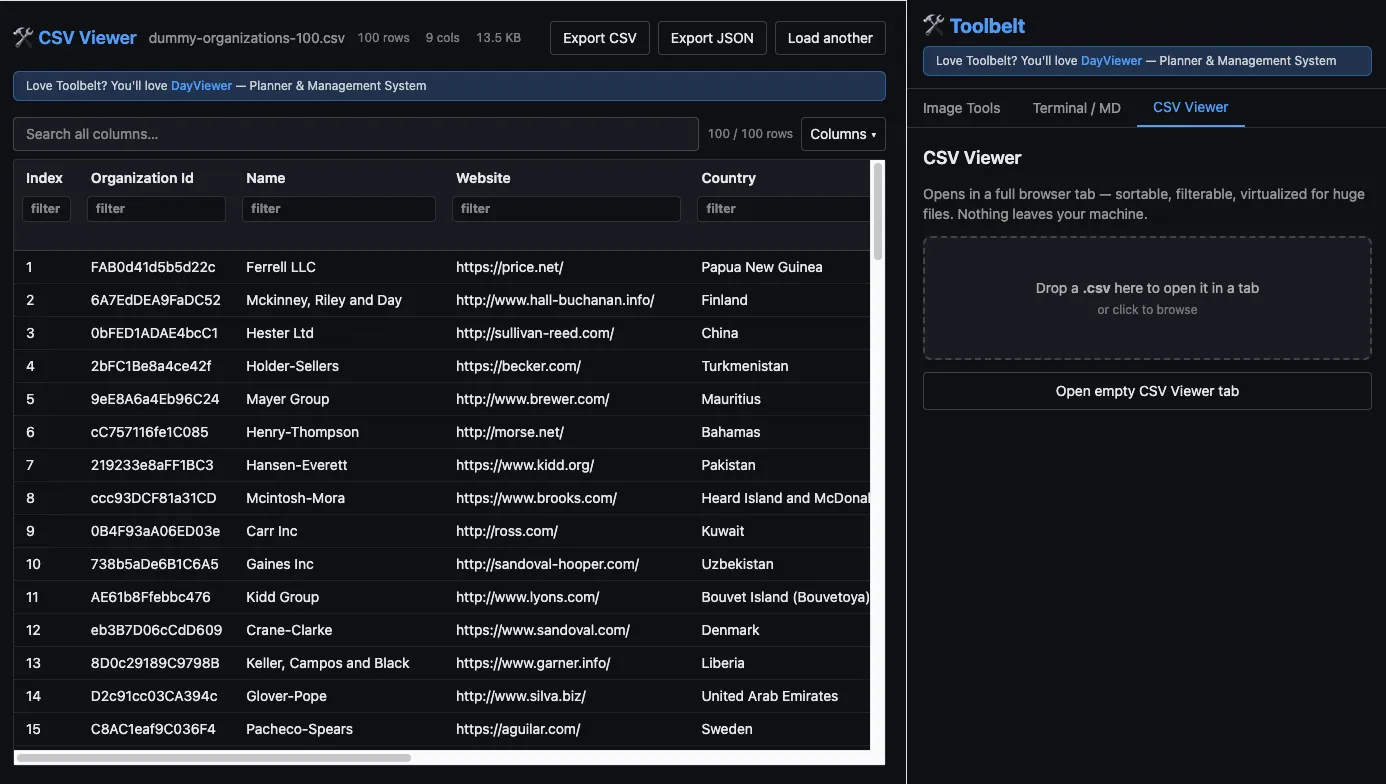The width and height of the screenshot is (1386, 784).
Task: Select the Mayer Group cell
Action: pos(287,399)
